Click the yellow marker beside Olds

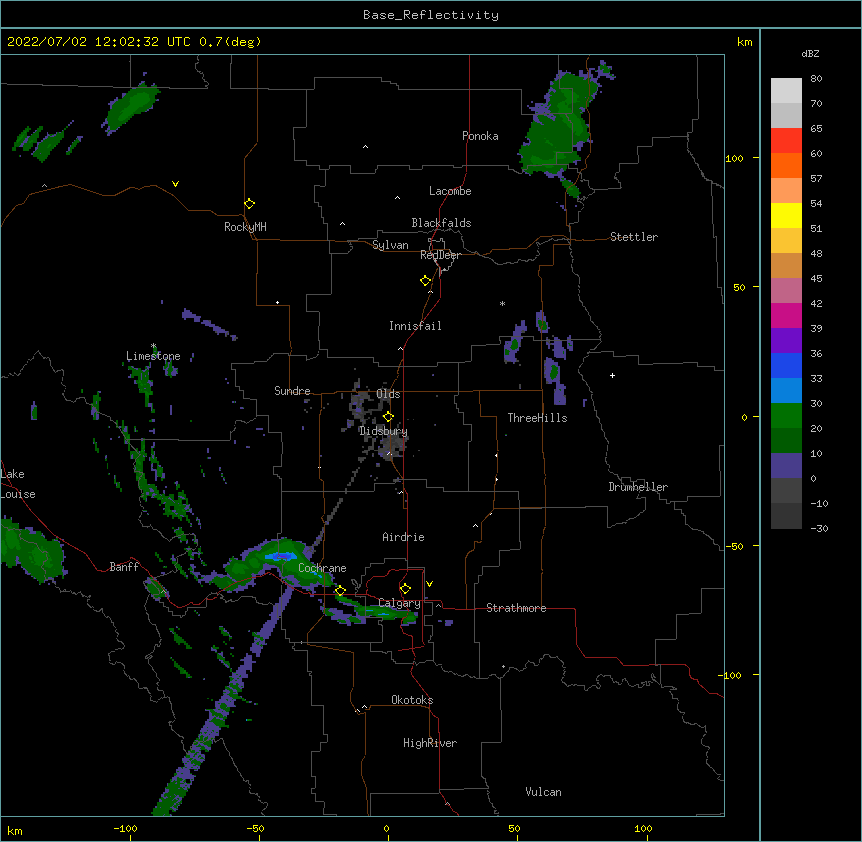click(x=388, y=417)
